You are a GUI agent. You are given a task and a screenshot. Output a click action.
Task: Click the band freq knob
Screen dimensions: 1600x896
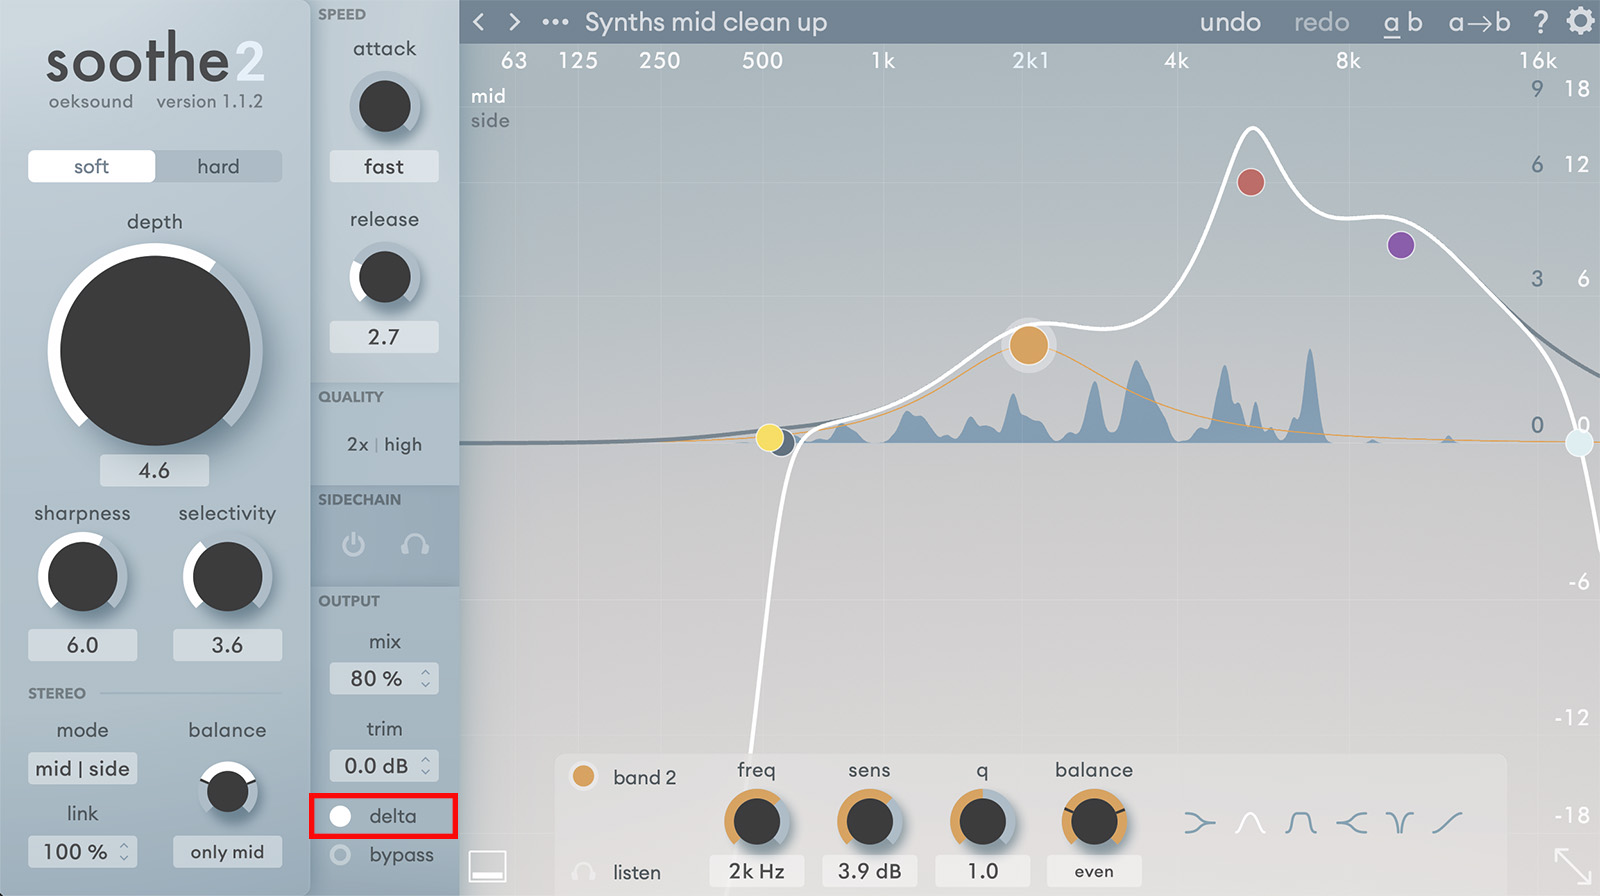[756, 822]
